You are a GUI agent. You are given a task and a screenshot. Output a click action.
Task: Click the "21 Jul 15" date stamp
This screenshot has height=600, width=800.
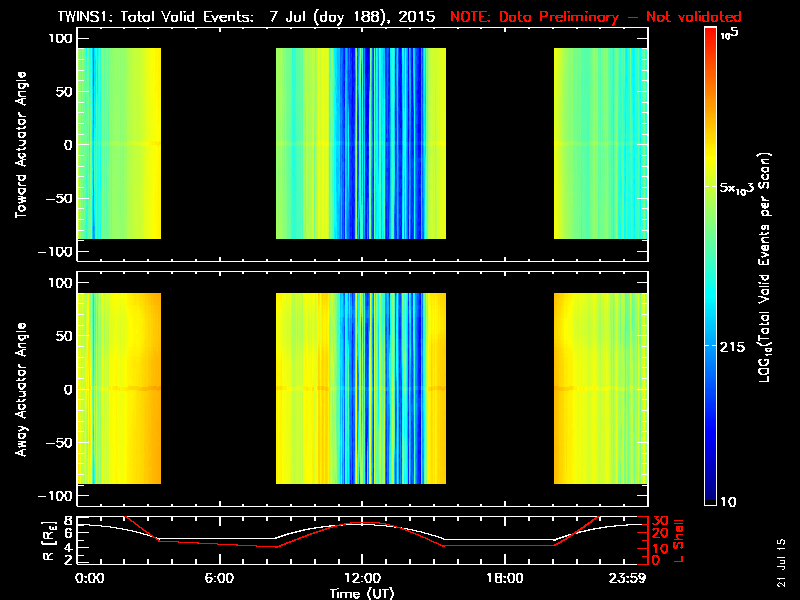click(781, 556)
